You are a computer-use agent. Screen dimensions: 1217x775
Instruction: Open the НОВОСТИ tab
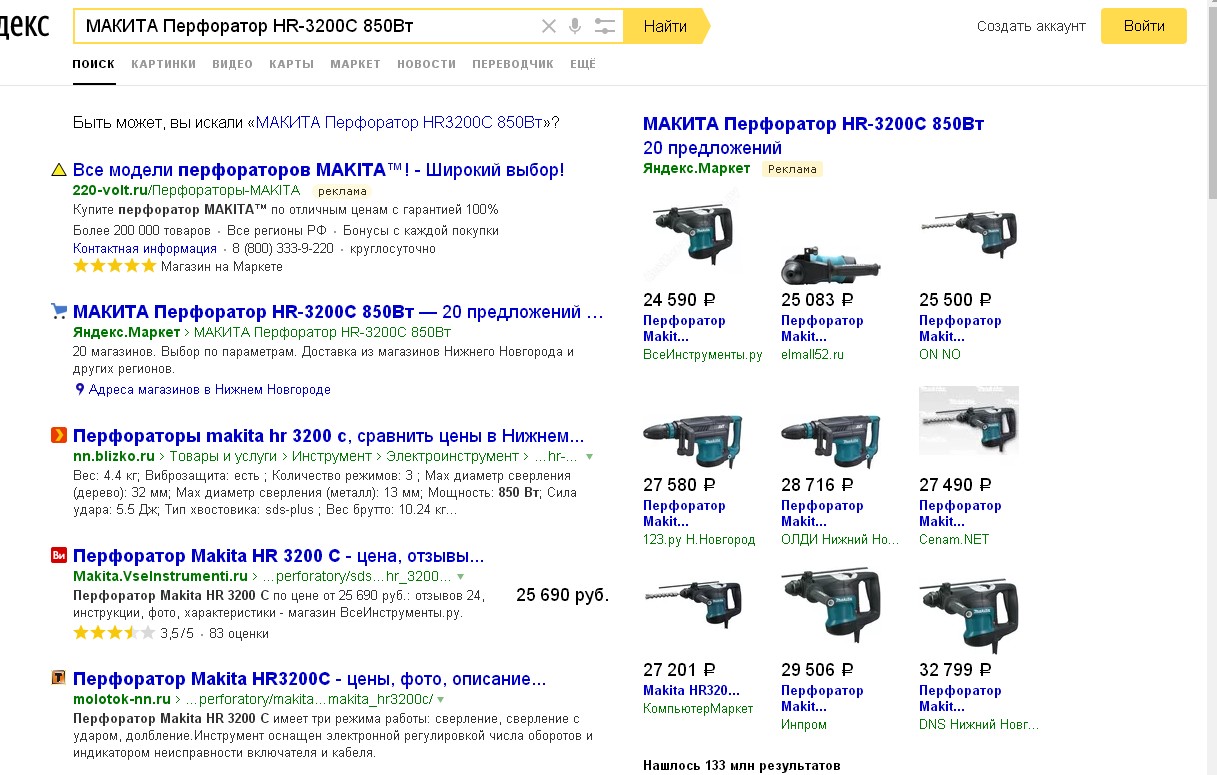click(x=426, y=64)
